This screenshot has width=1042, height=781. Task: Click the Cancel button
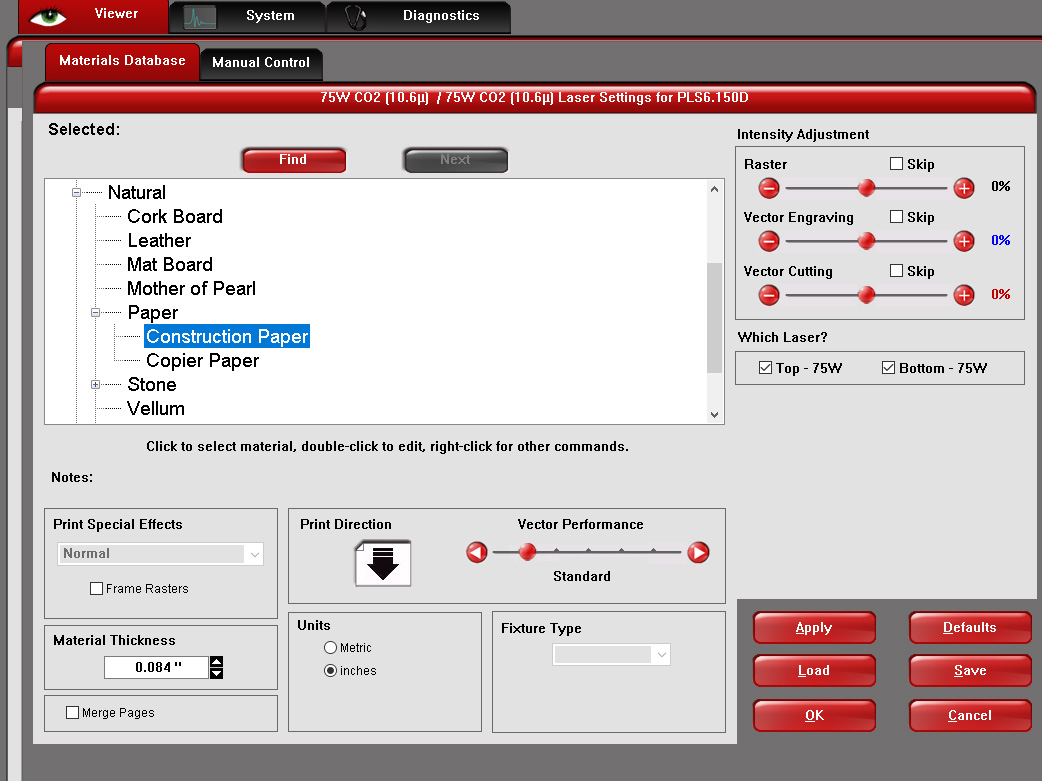970,716
